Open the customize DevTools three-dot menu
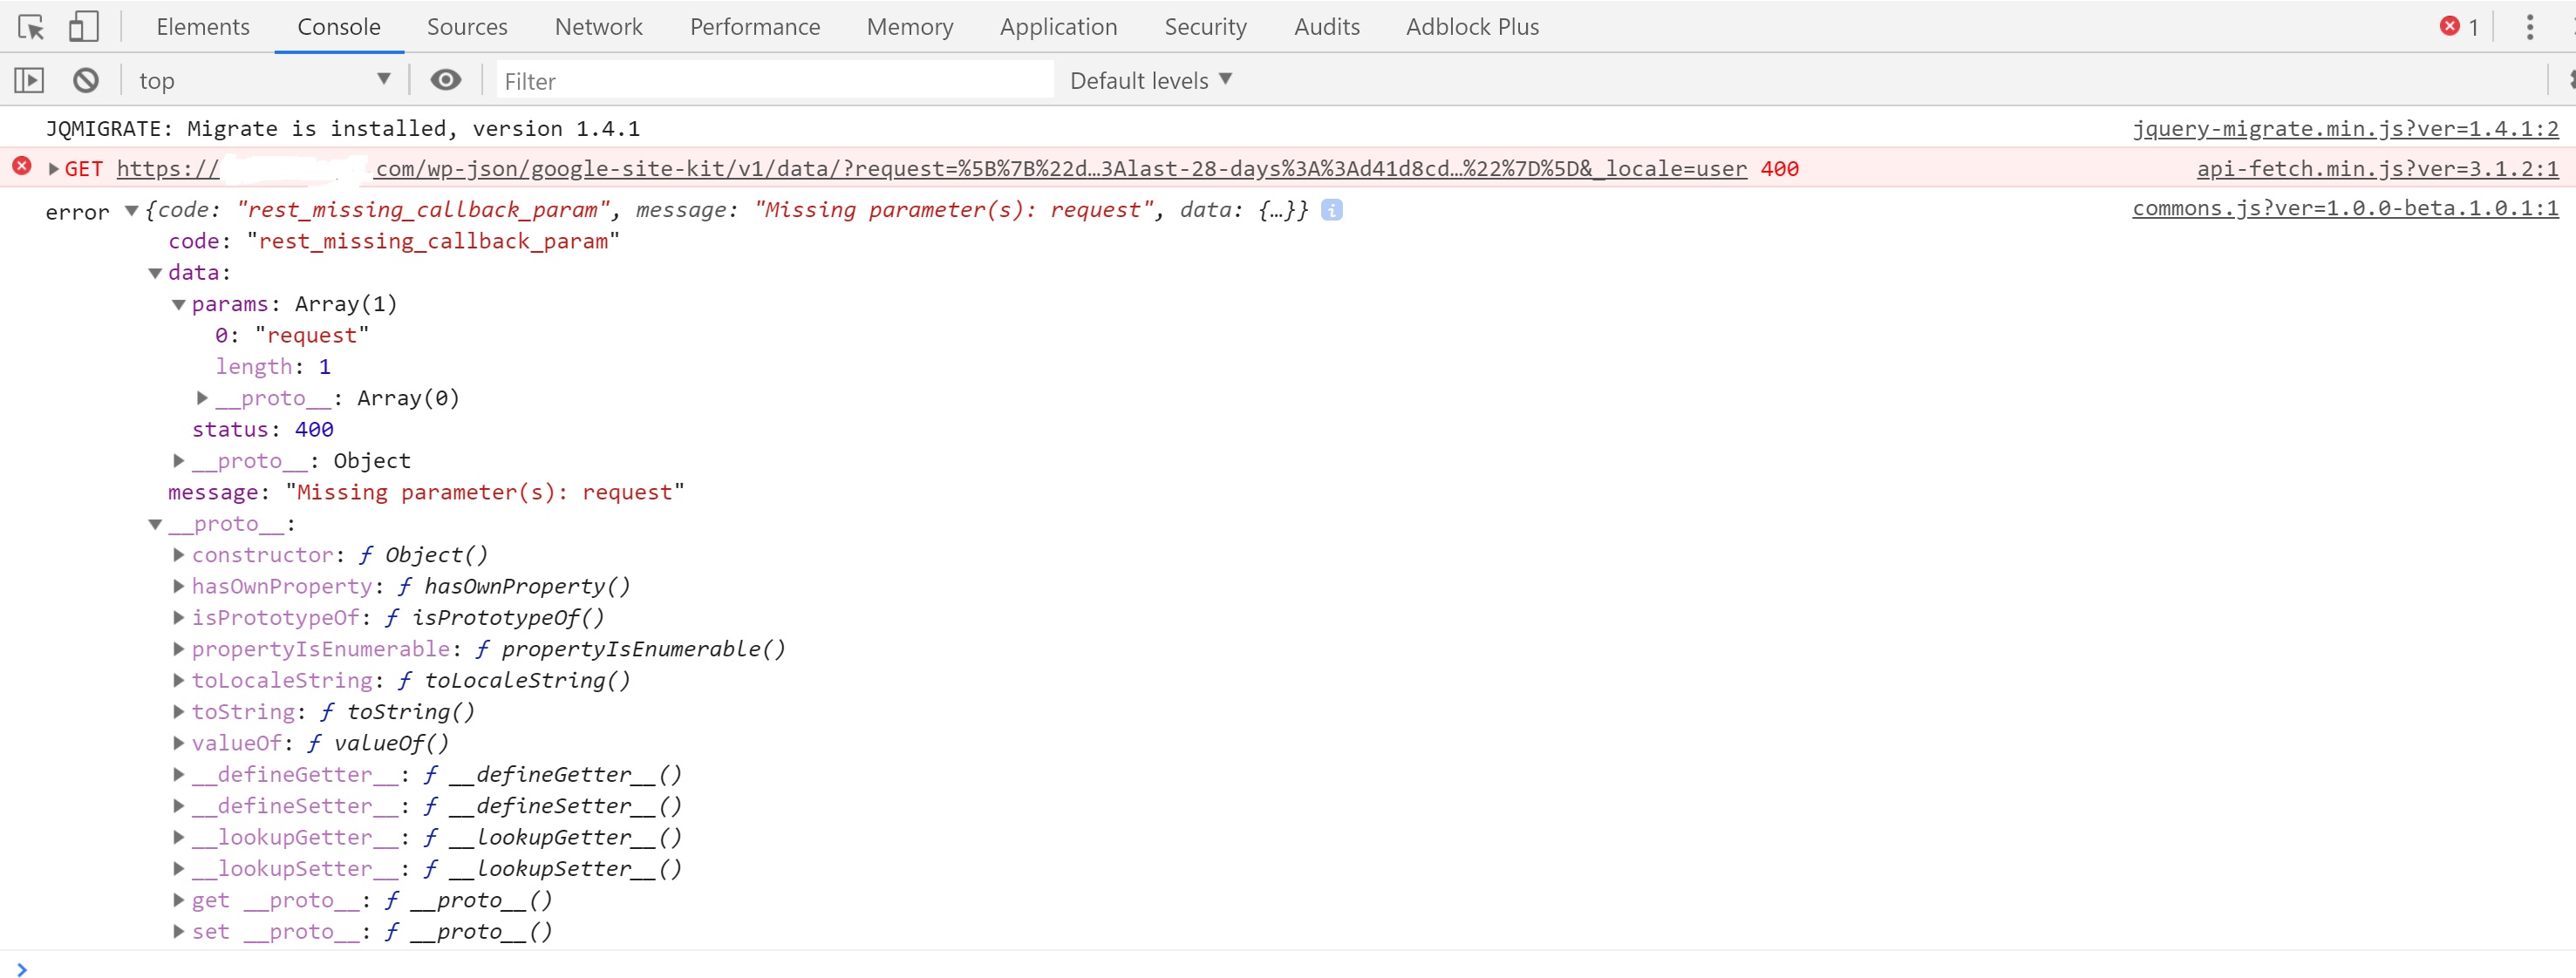The height and width of the screenshot is (978, 2576). pyautogui.click(x=2531, y=27)
